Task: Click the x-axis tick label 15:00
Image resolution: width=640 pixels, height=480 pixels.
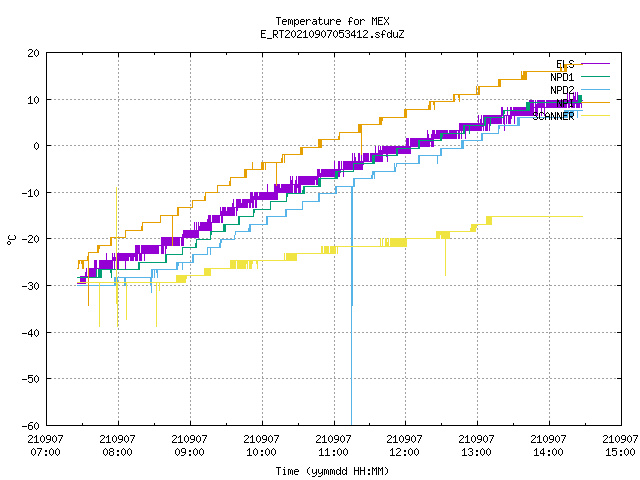Action: (x=620, y=452)
